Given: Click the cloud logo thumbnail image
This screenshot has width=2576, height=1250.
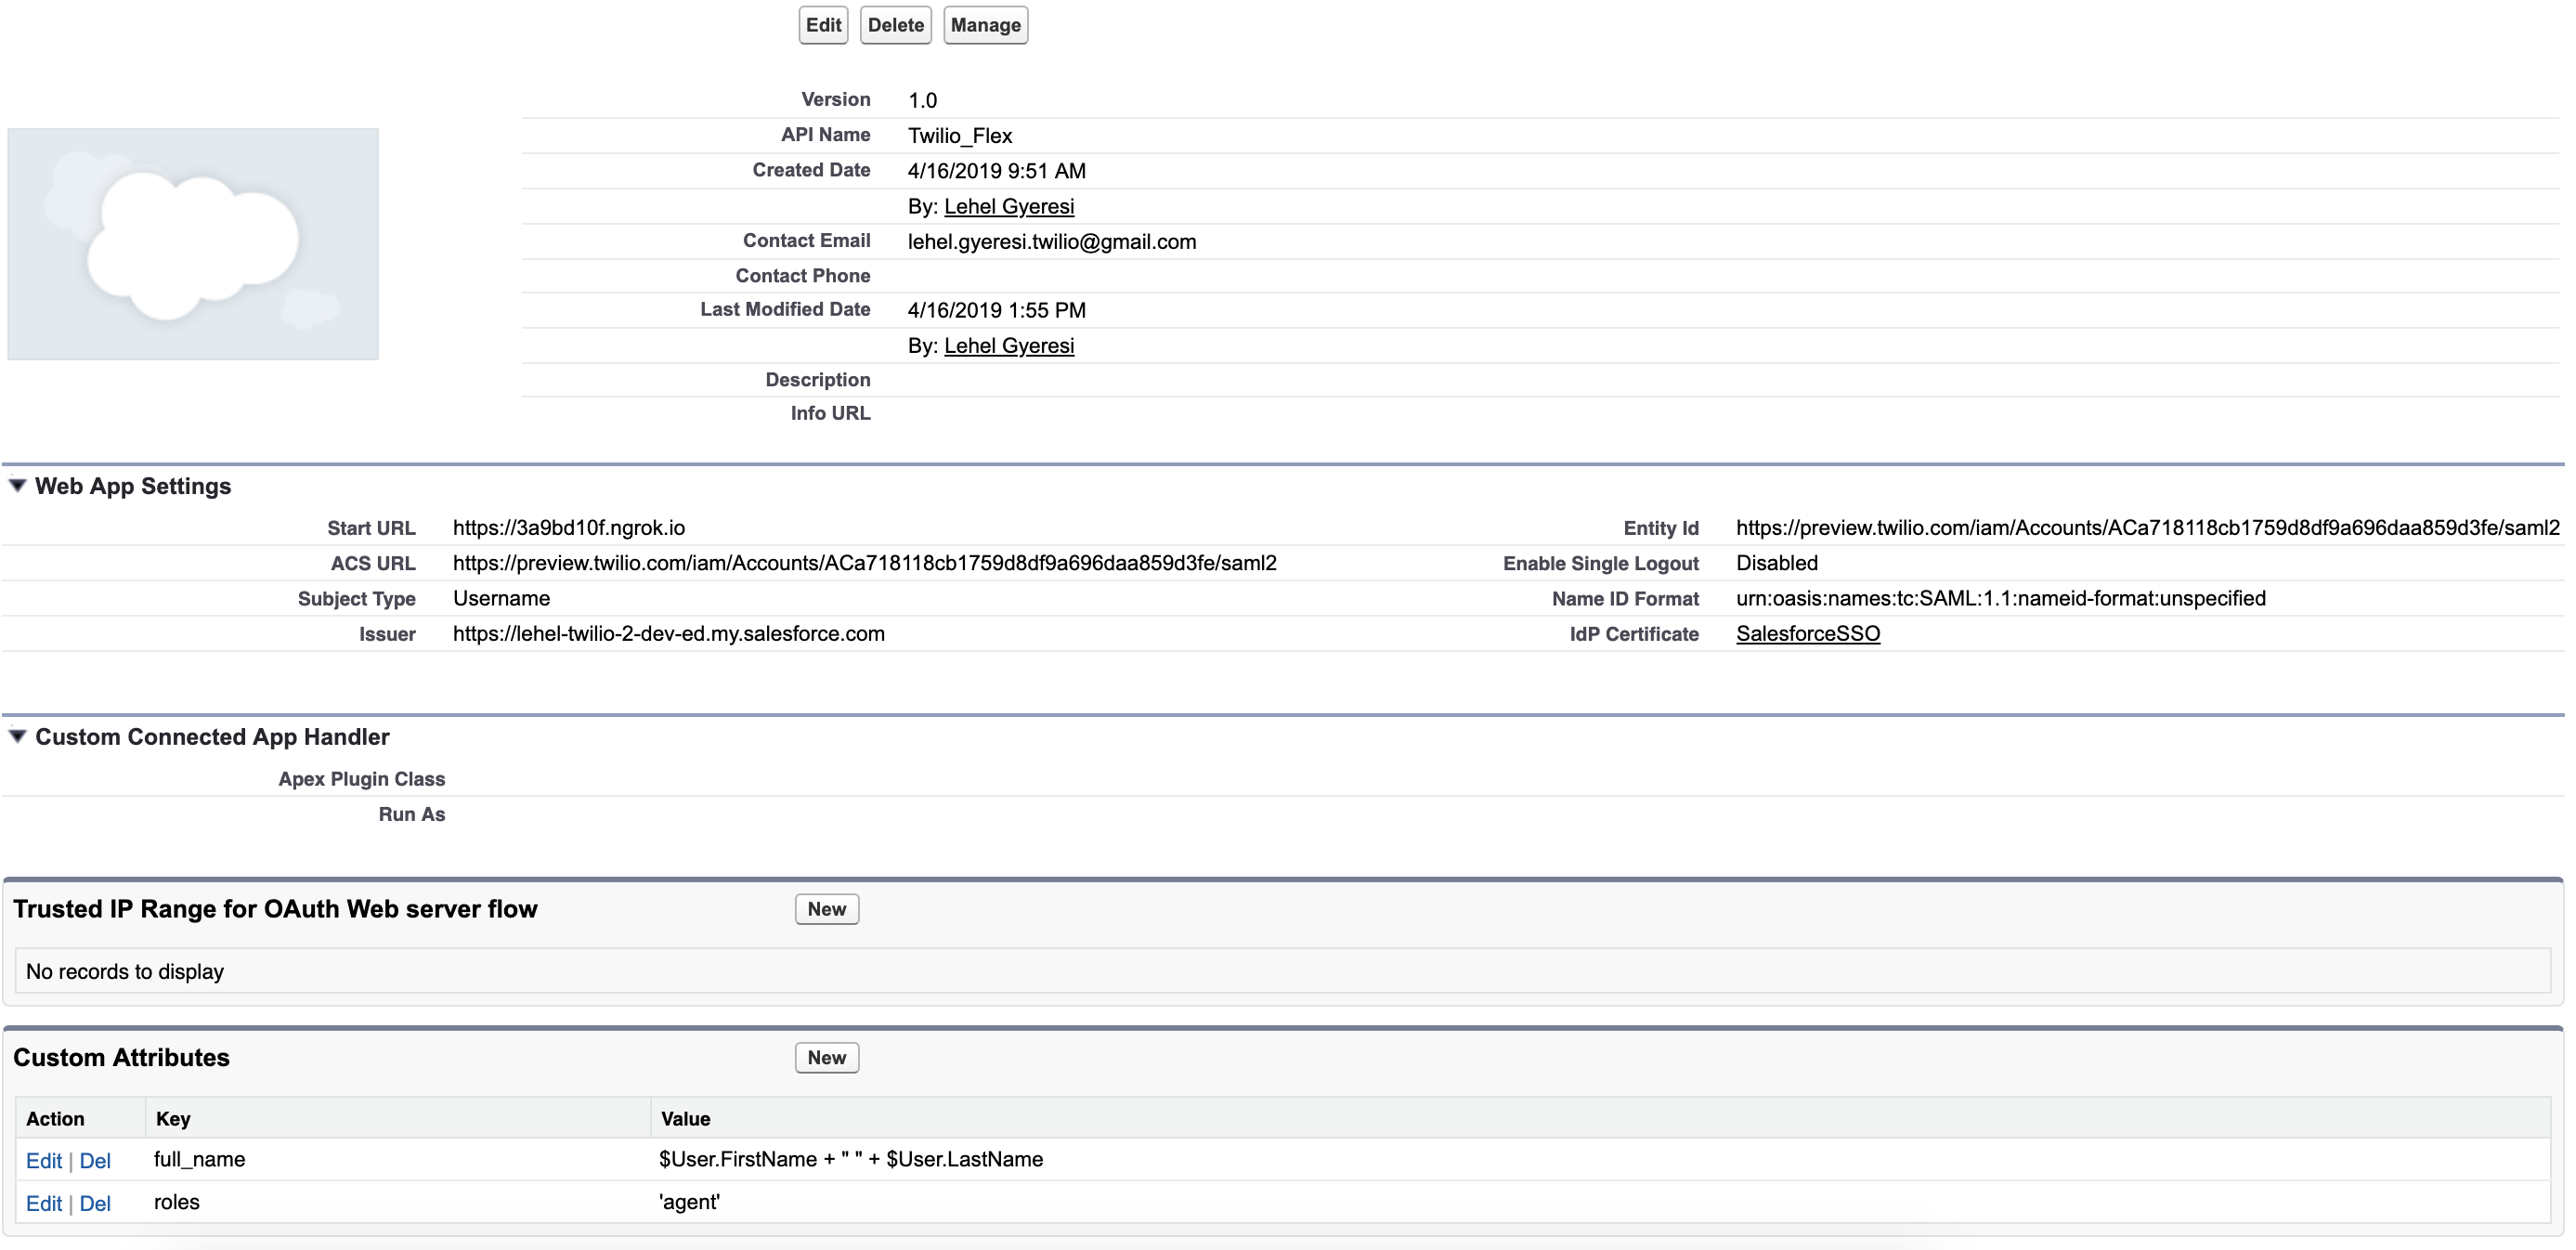Looking at the screenshot, I should tap(193, 243).
